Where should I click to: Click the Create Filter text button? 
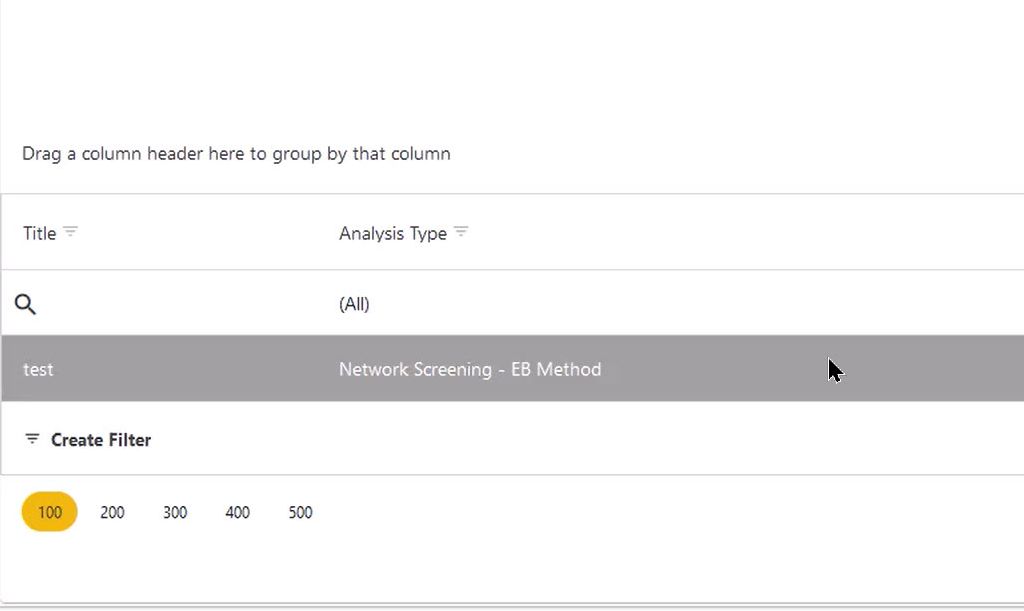coord(101,440)
